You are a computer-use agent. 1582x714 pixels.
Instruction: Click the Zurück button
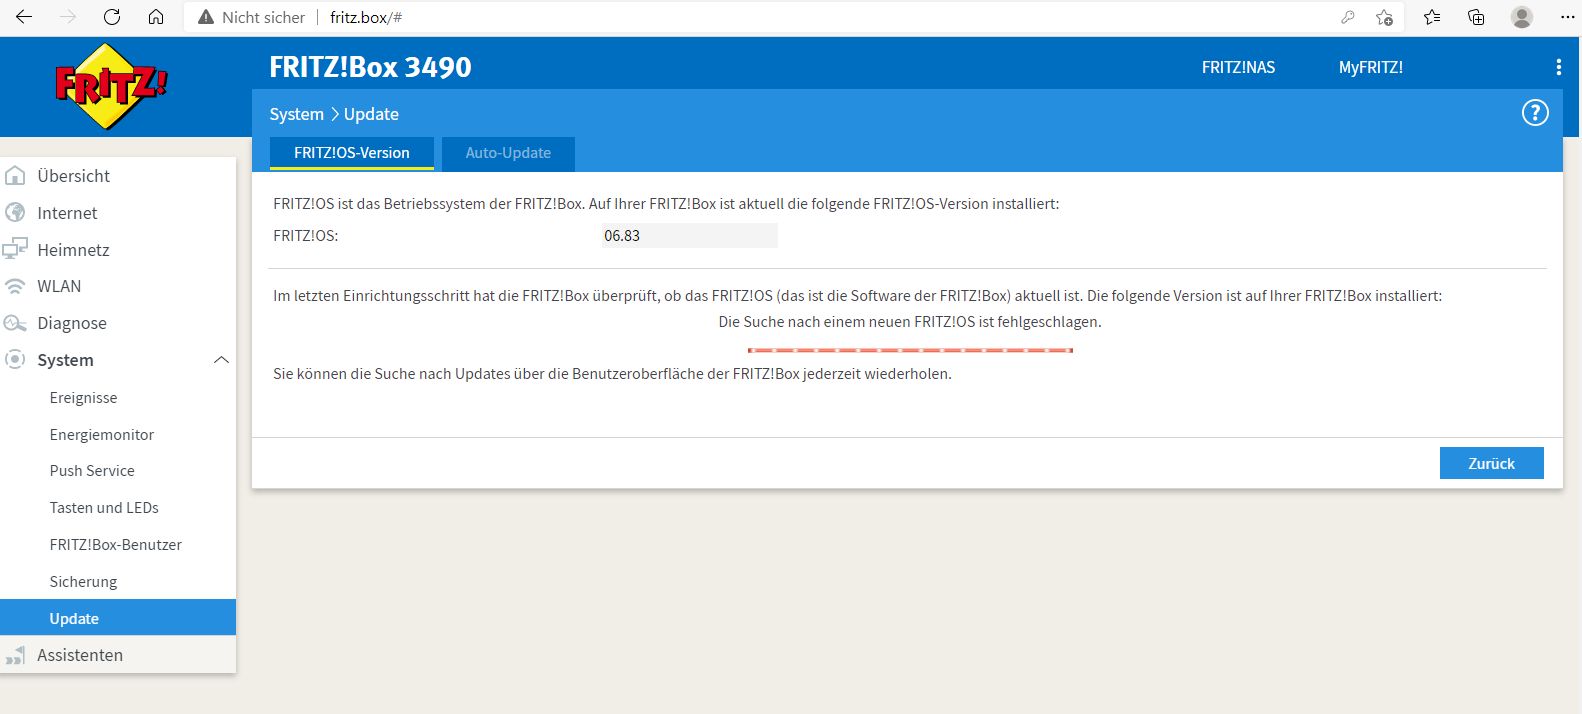1491,463
